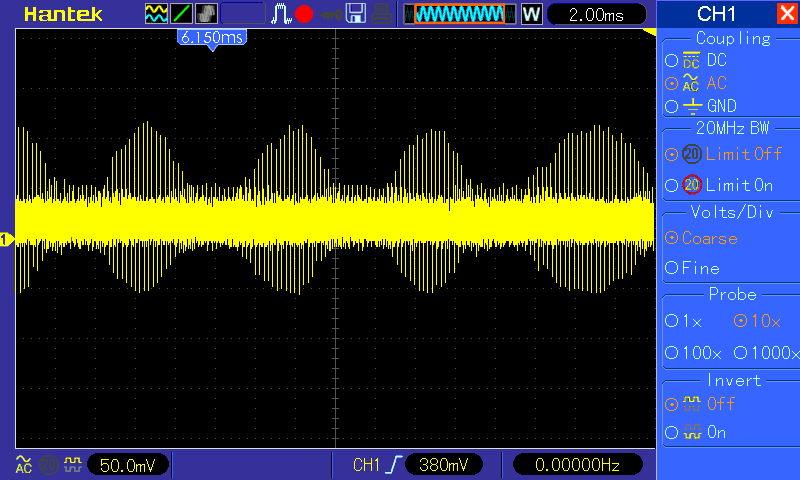Click the dual-sine waveform display icon
The image size is (800, 480).
(156, 14)
